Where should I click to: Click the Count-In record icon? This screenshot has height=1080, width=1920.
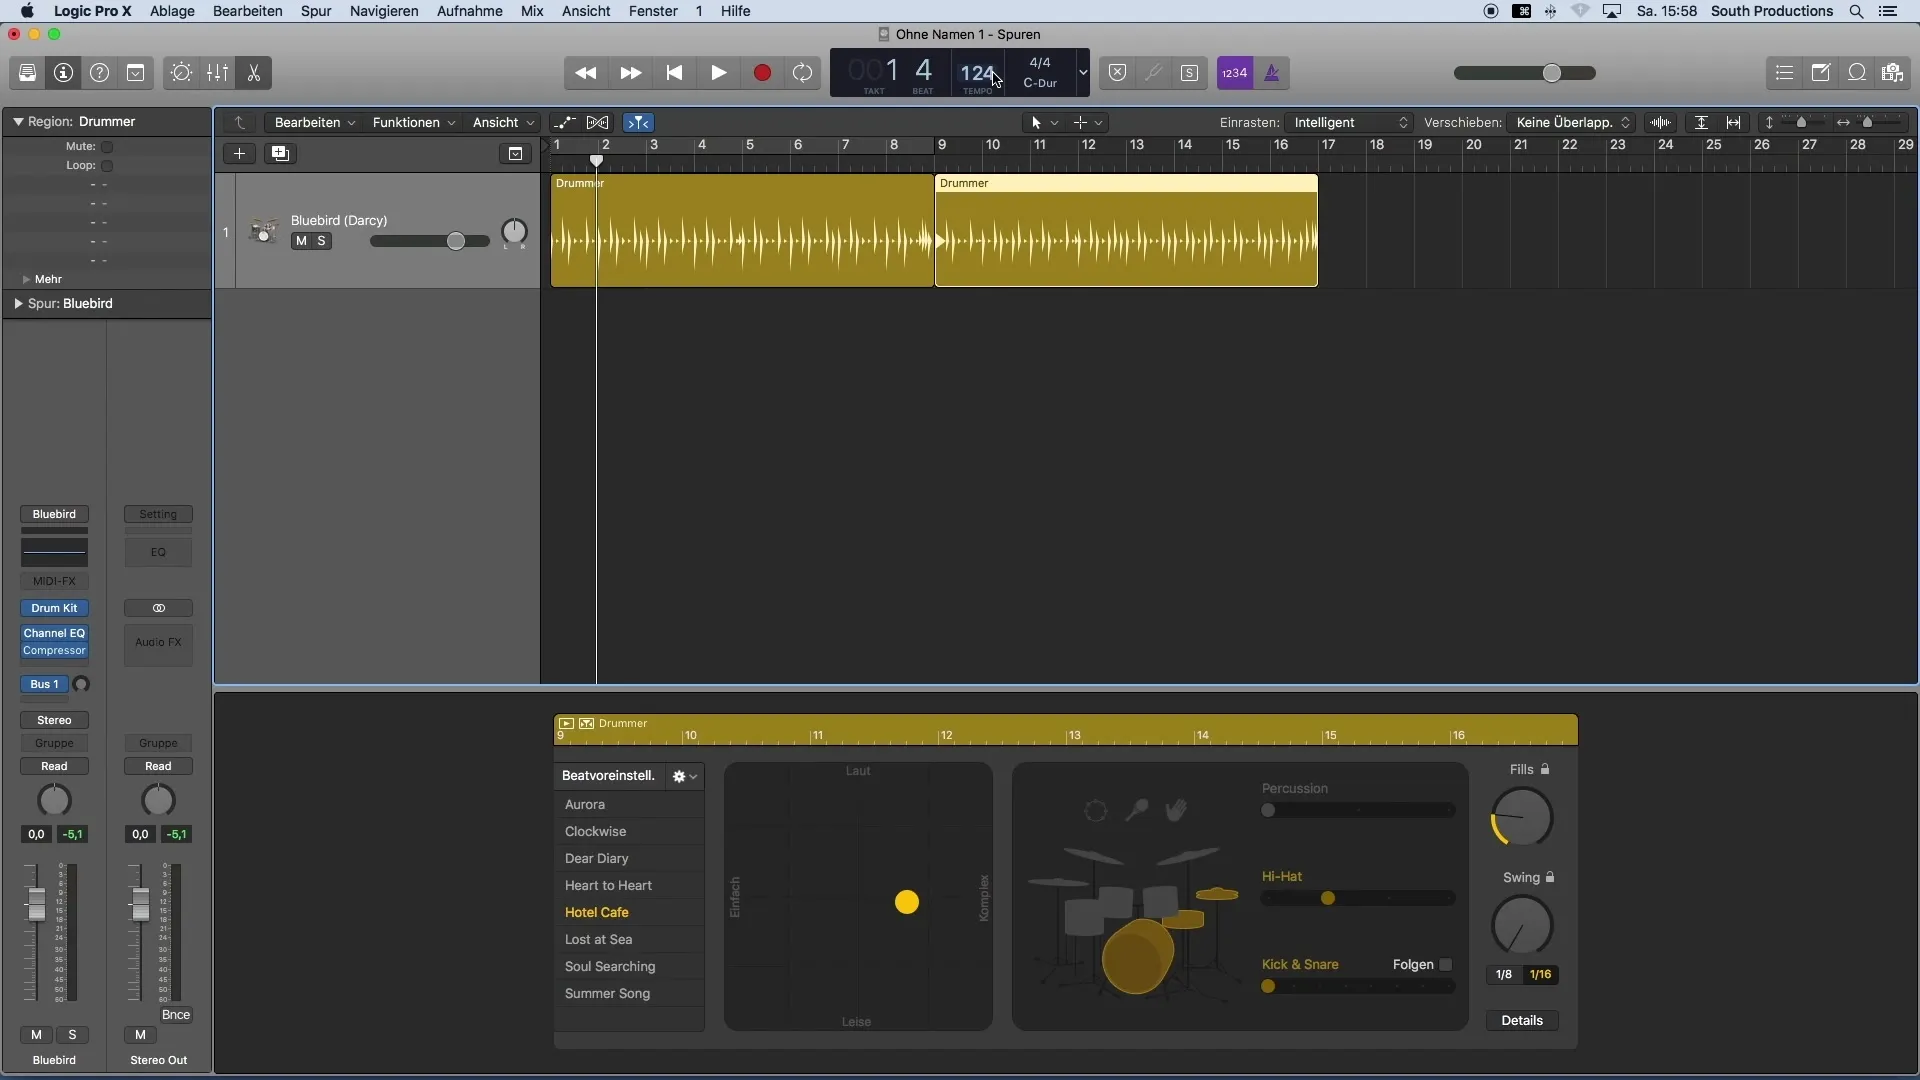1234,73
